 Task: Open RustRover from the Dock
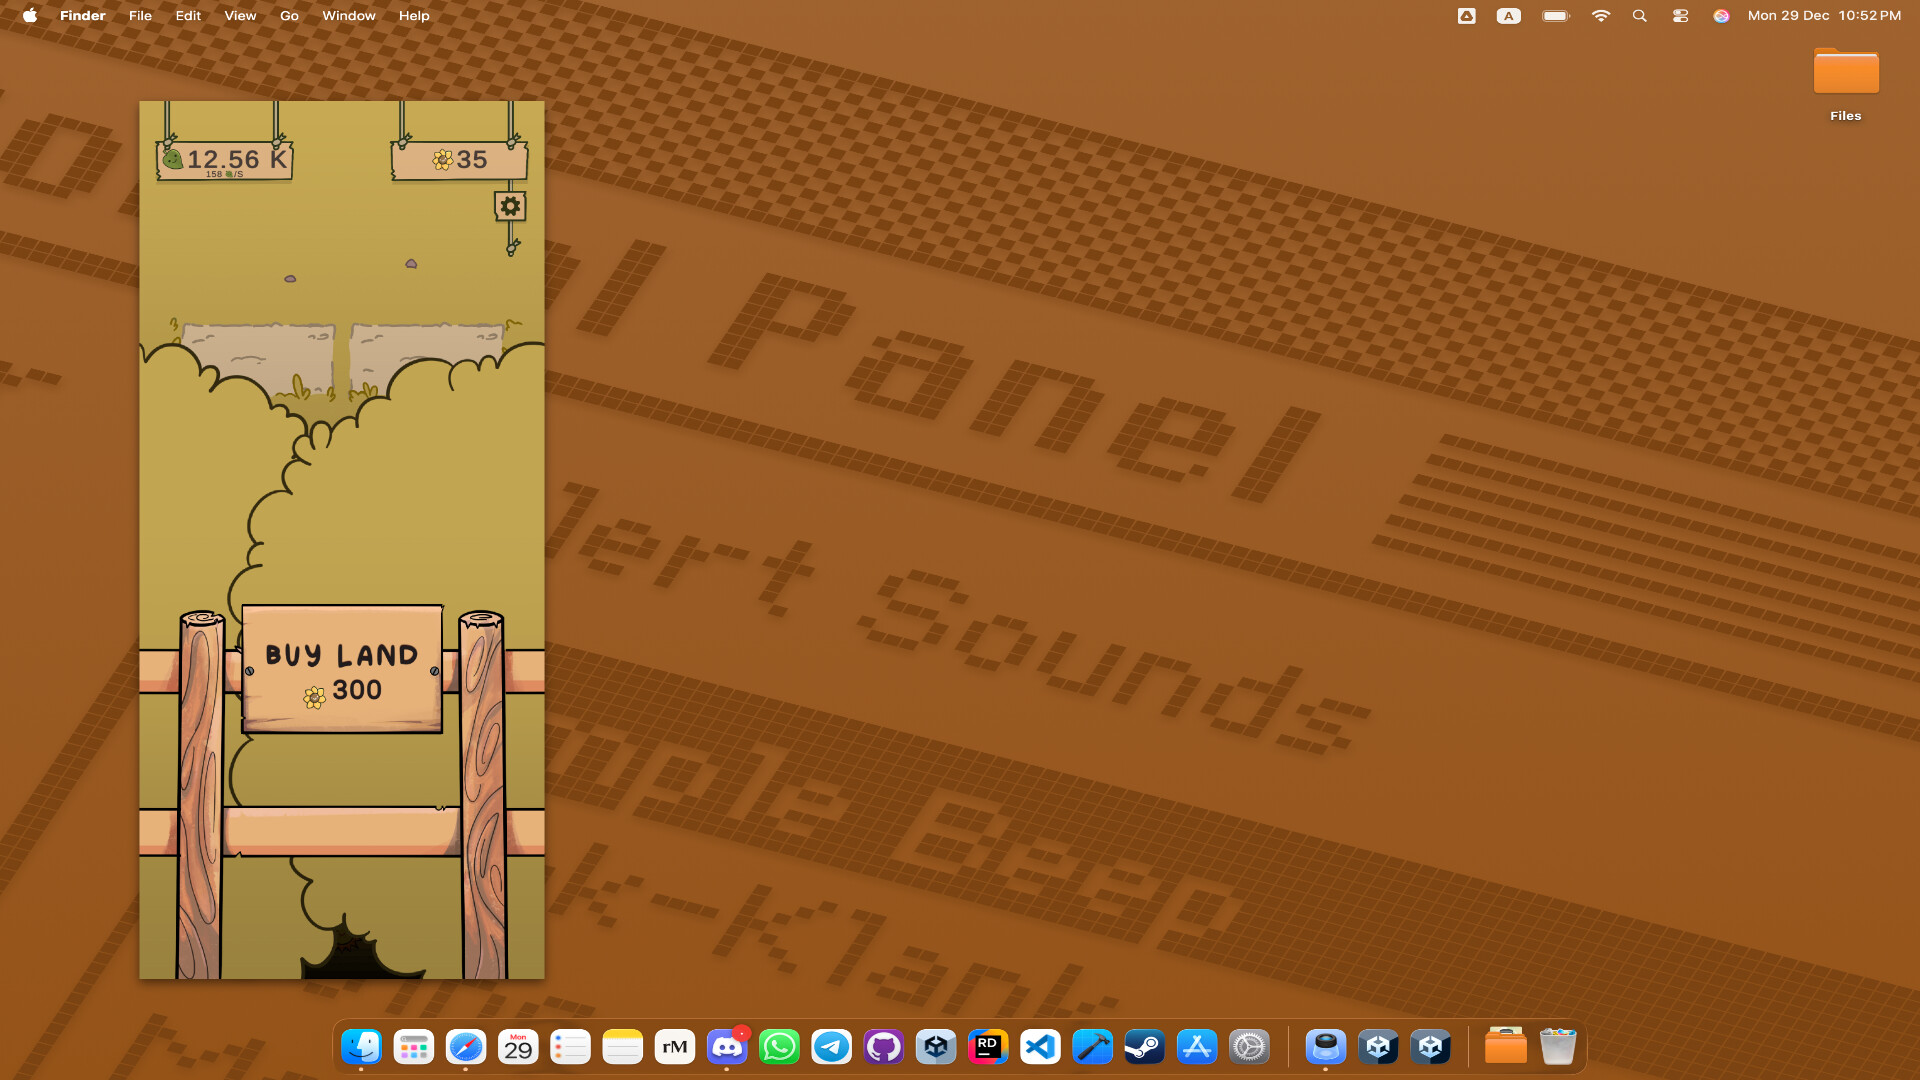[988, 1047]
